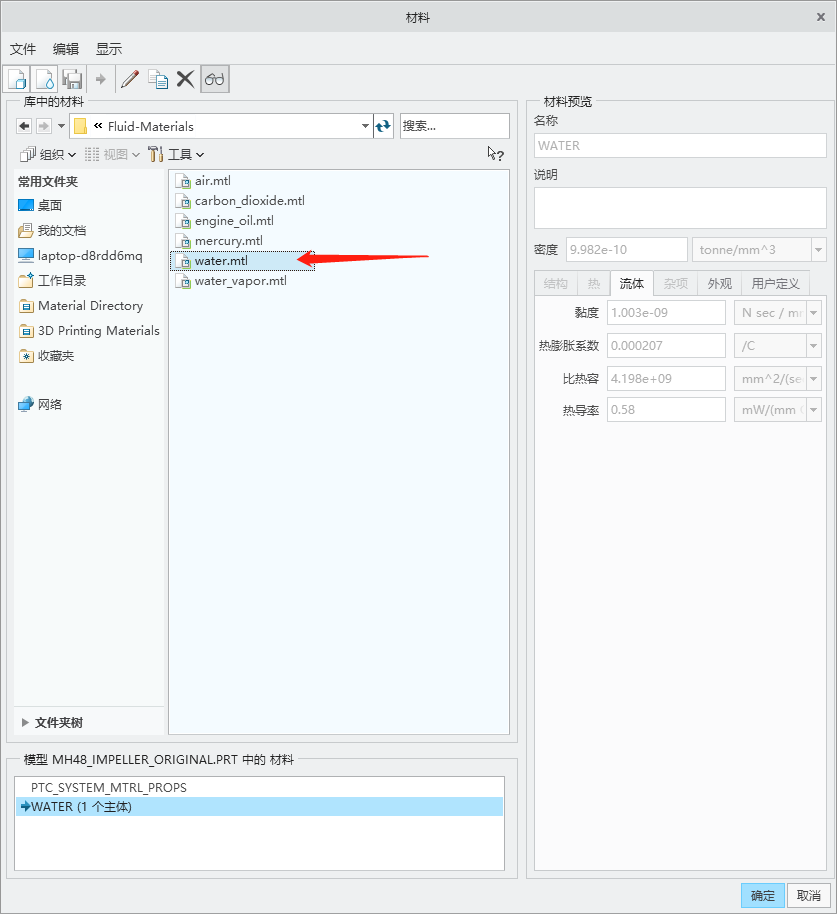Click the 确定 button

[762, 895]
